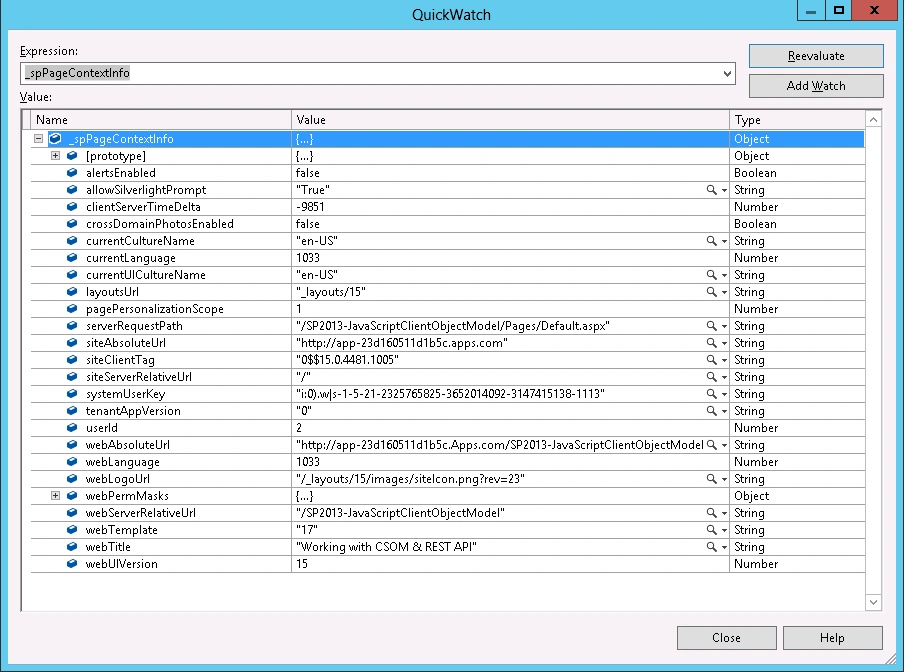Click the value "-9851" of clientServerTimeDelta
905x672 pixels.
(310, 207)
